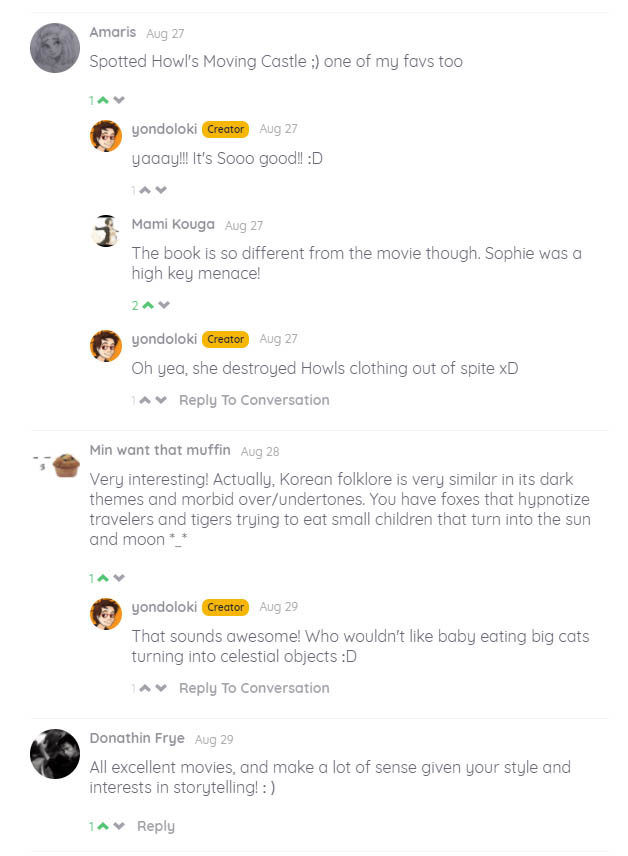The image size is (628, 856).
Task: Upvote Donathin Frye's excellent movies comment
Action: 103,826
